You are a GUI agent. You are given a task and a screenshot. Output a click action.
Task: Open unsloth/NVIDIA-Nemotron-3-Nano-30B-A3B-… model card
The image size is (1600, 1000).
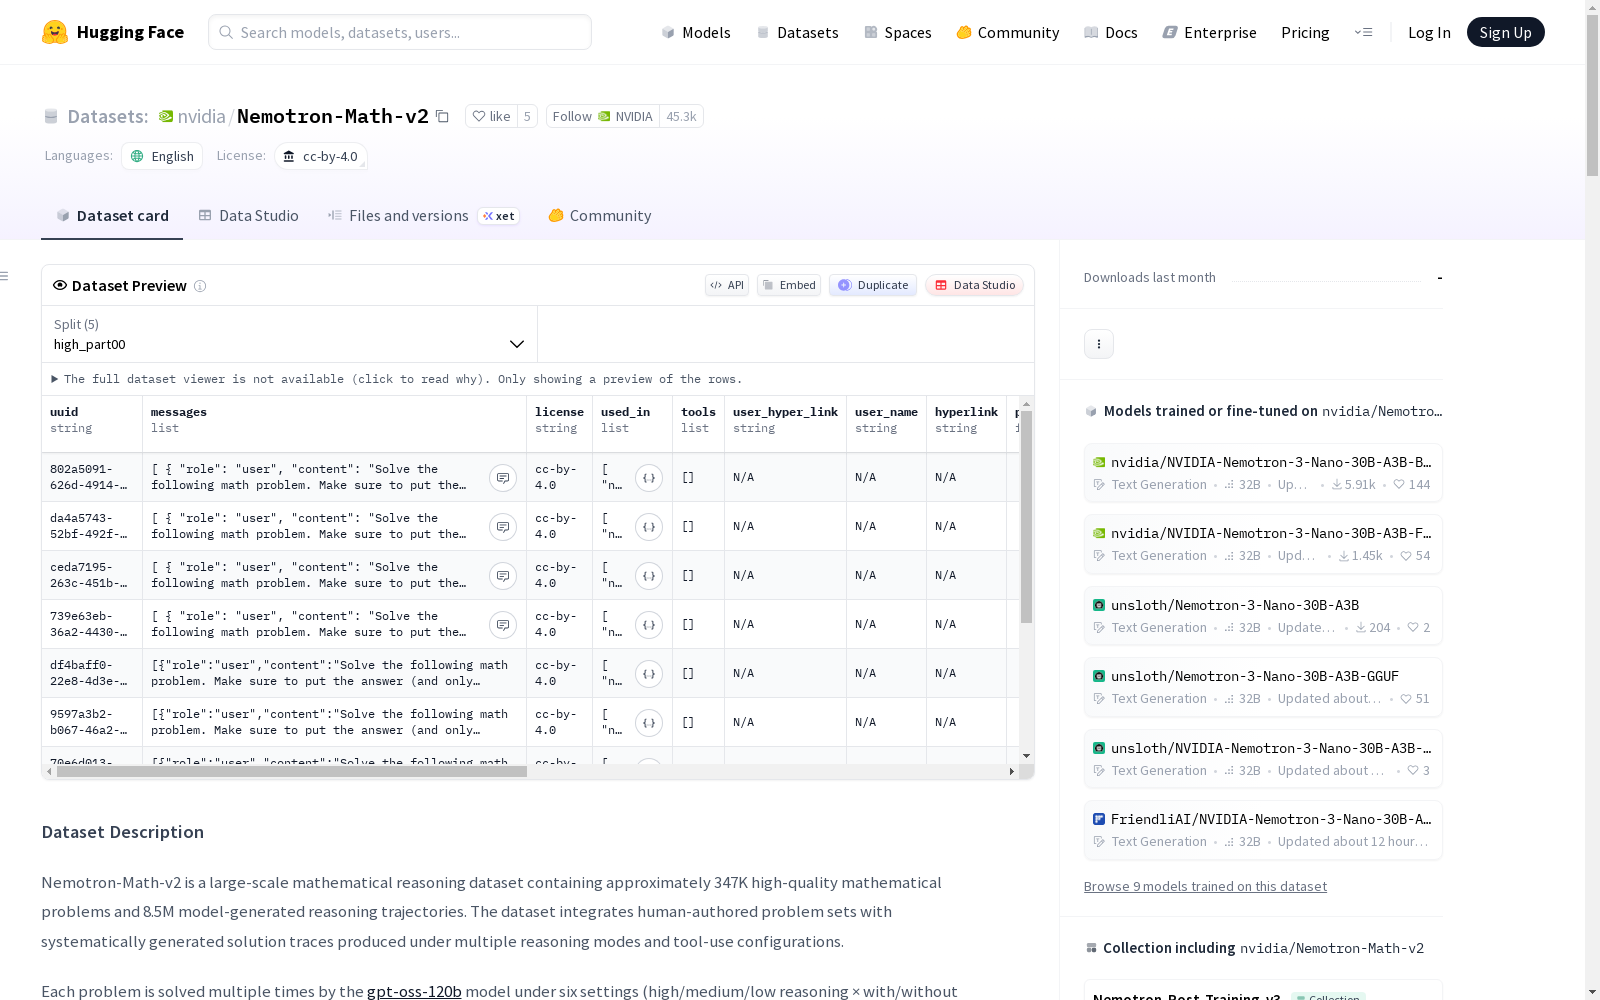pyautogui.click(x=1263, y=759)
